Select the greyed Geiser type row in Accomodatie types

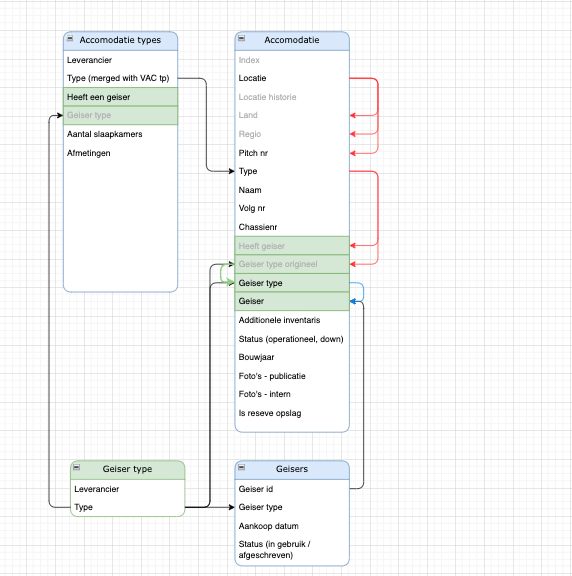[120, 115]
